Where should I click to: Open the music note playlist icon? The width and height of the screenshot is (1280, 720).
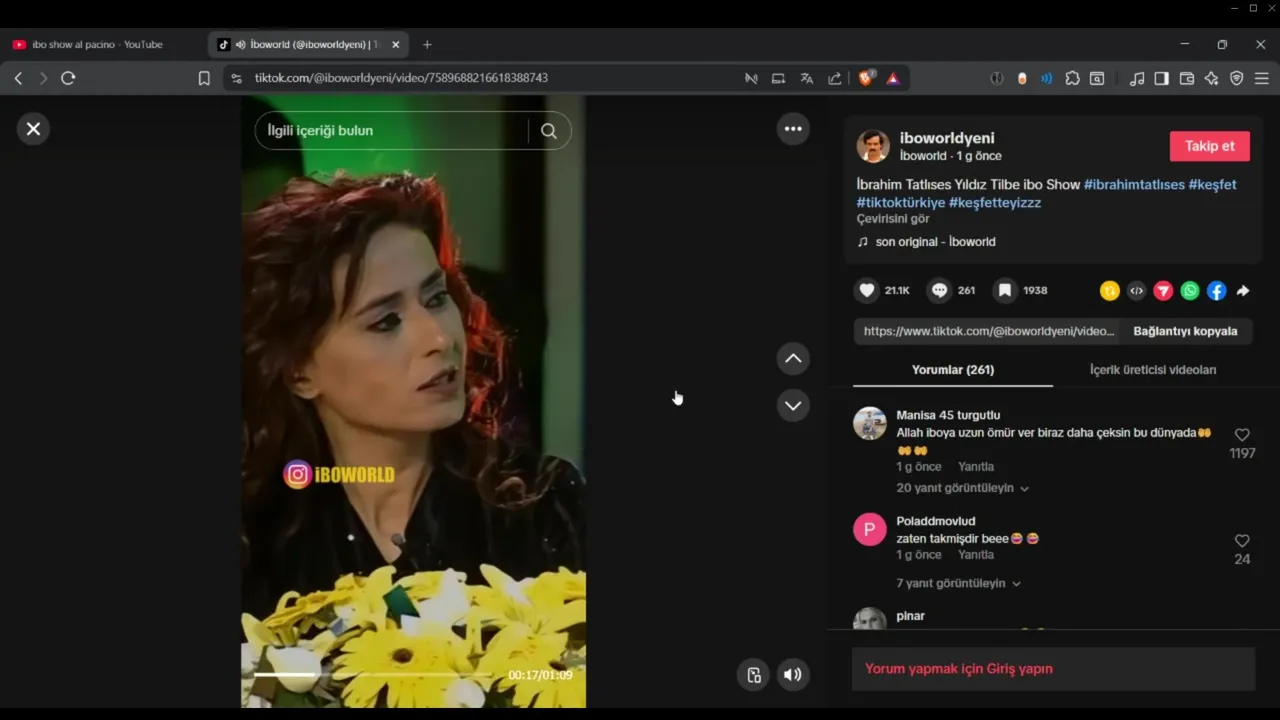tap(1137, 78)
